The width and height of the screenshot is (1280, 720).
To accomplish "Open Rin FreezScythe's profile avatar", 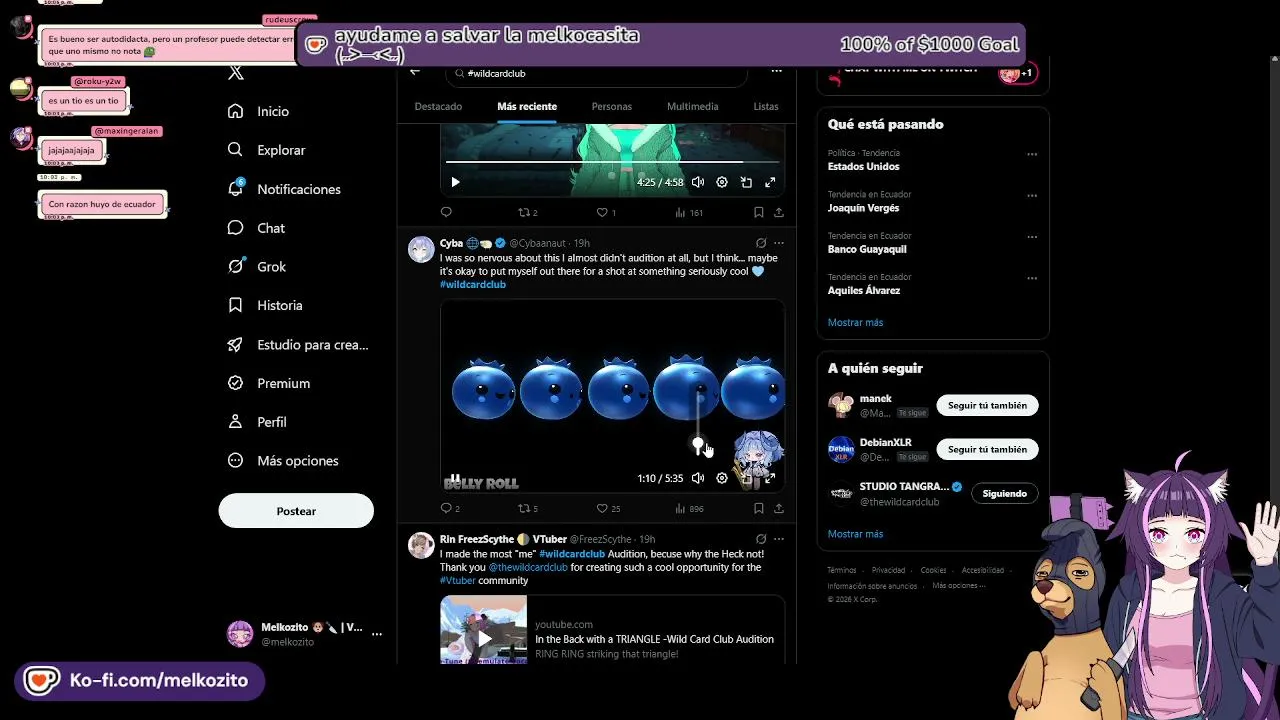I will tap(421, 545).
